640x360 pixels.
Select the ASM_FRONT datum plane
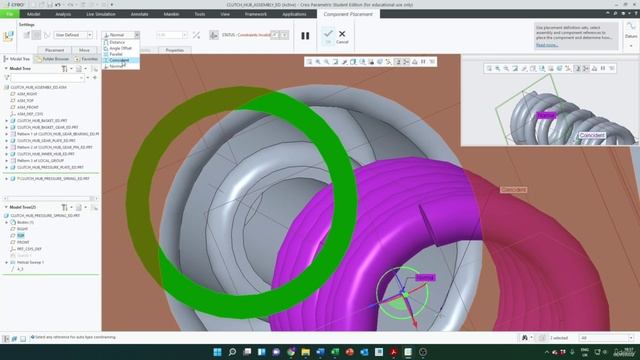tap(28, 107)
